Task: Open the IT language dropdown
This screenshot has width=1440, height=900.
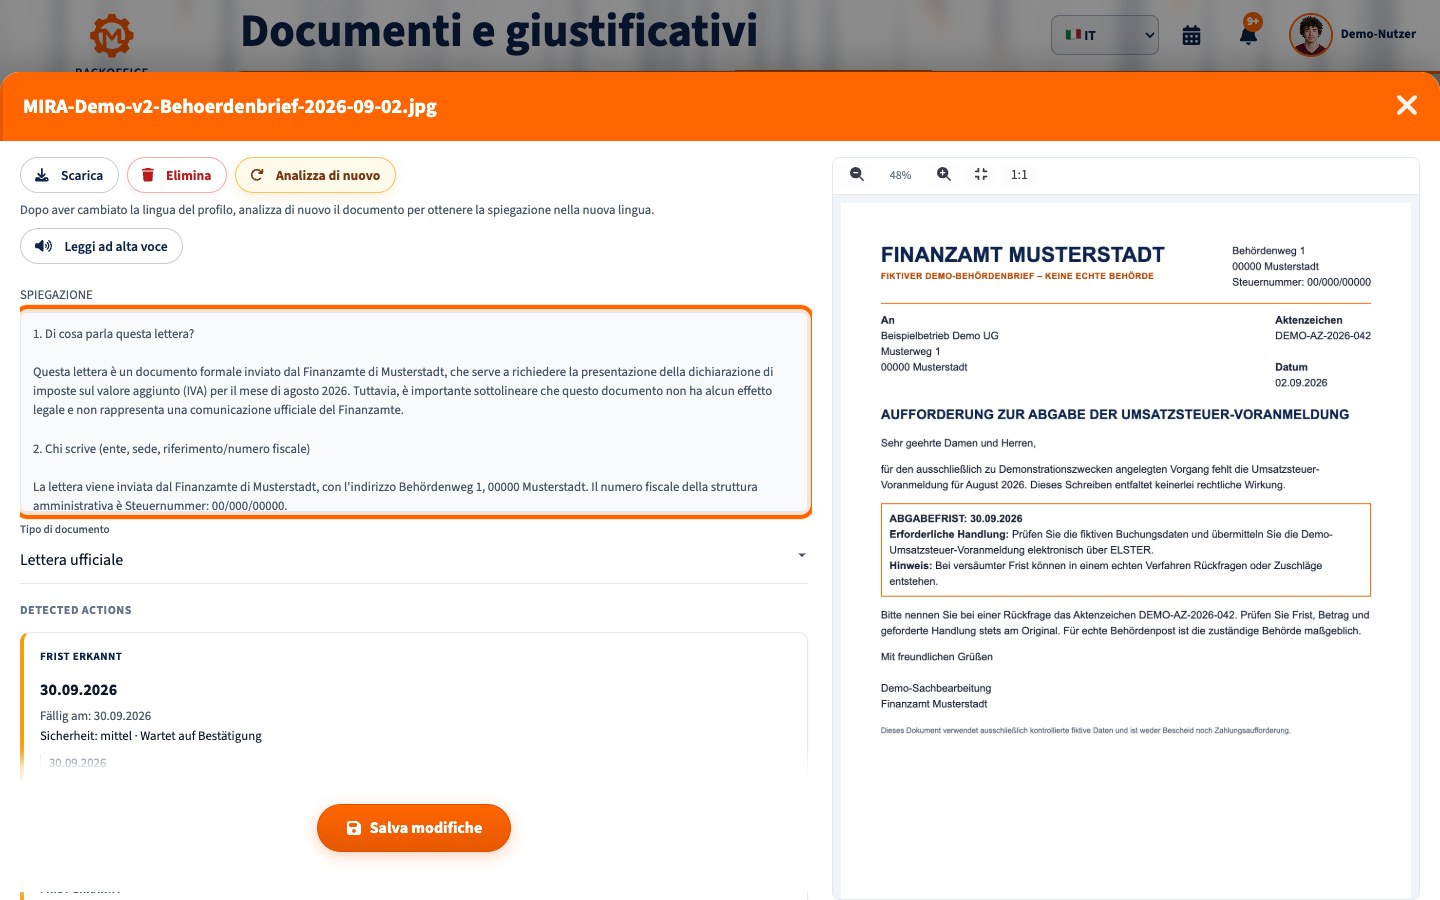Action: coord(1105,35)
